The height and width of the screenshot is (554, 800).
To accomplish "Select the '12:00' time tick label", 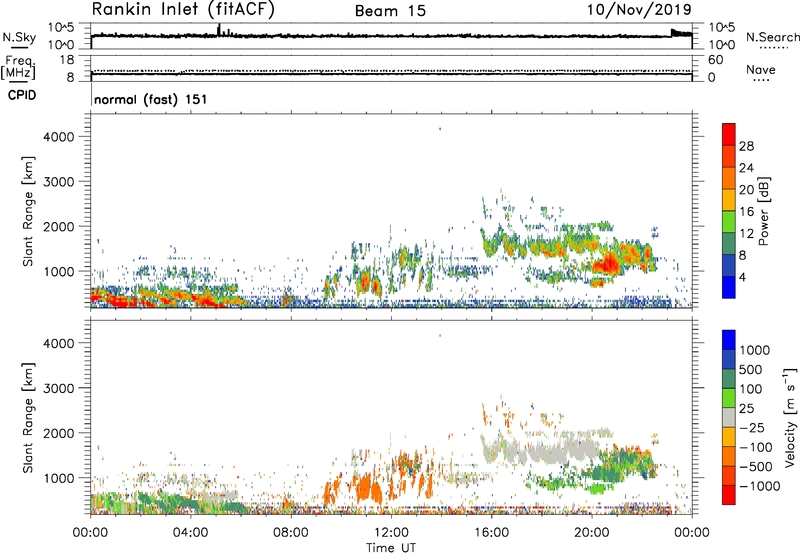I will coord(391,533).
